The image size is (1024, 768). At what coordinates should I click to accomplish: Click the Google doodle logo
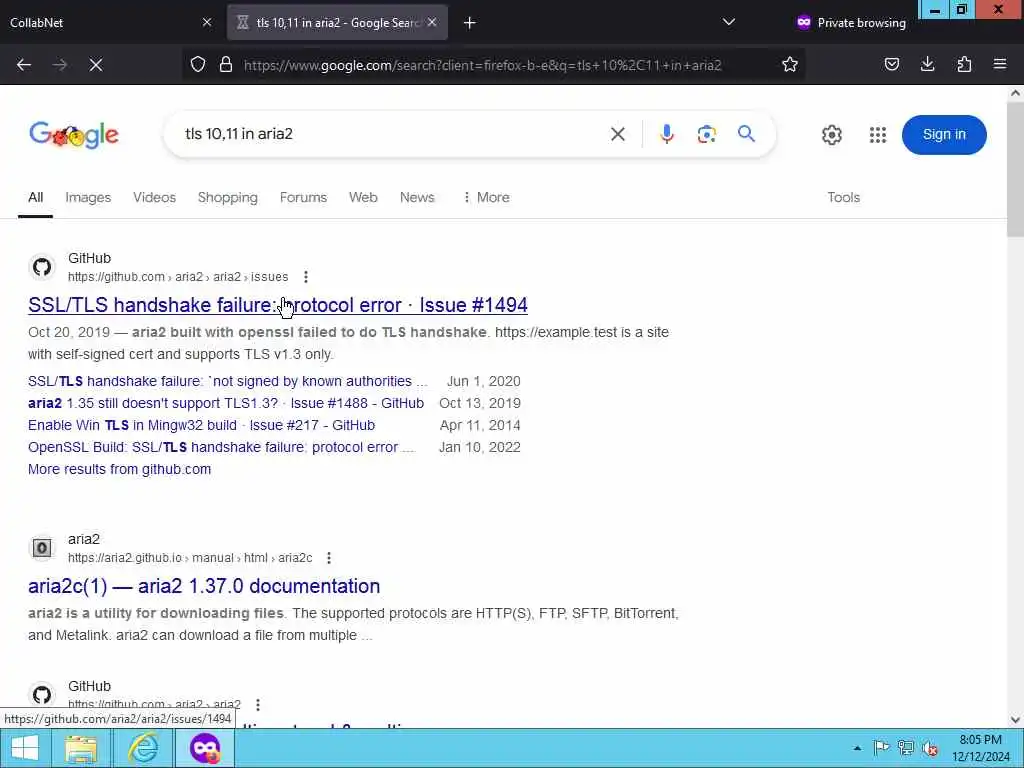(x=74, y=135)
